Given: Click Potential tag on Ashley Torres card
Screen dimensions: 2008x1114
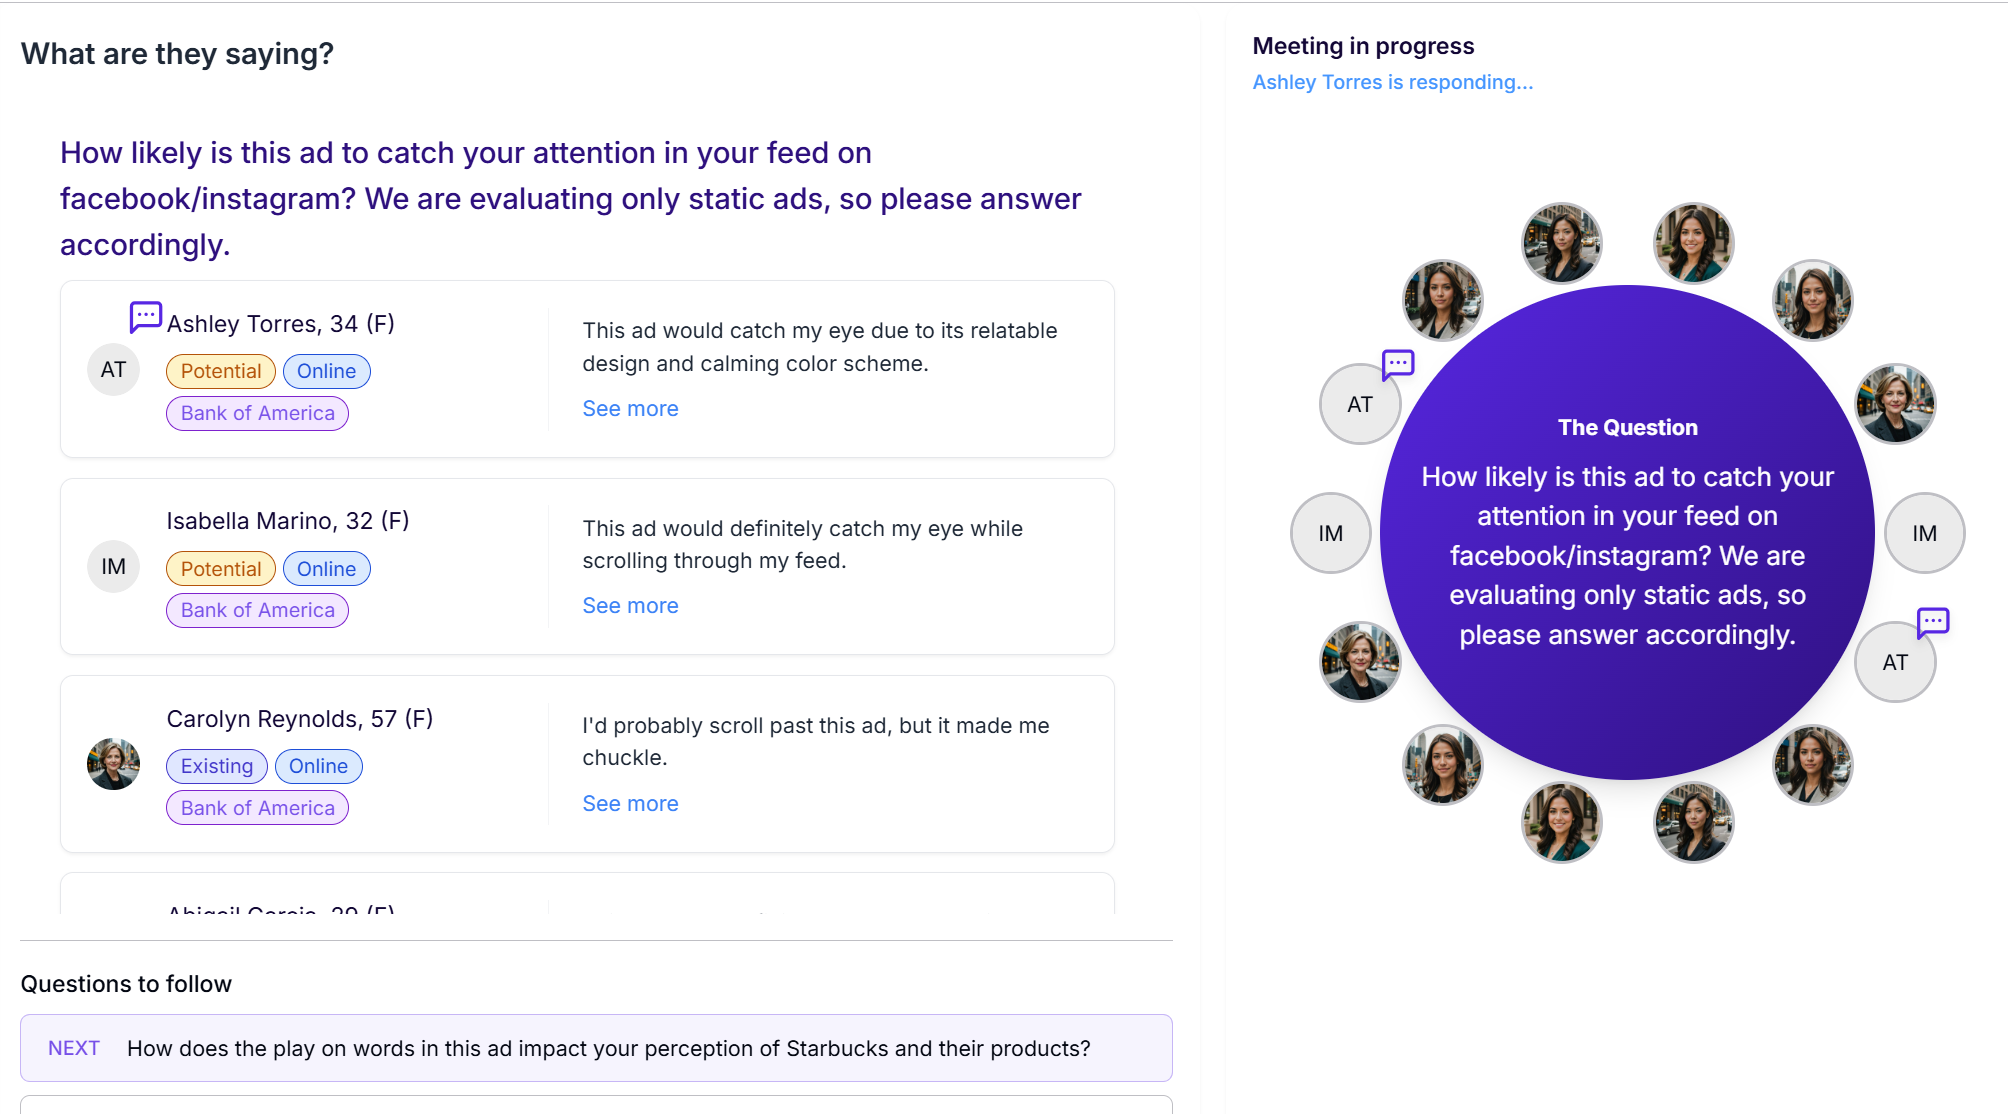Looking at the screenshot, I should click(x=221, y=371).
